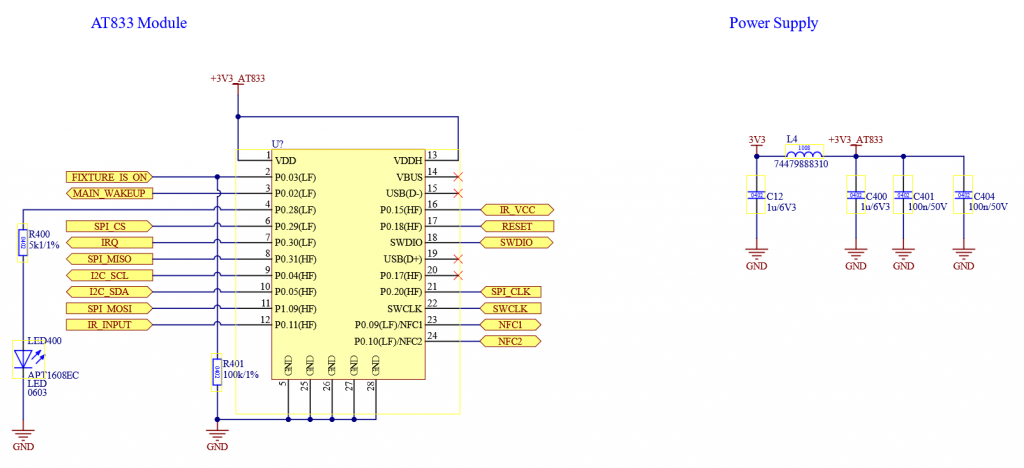Click the AT833 Module title text
This screenshot has height=468, width=1024.
coord(138,23)
